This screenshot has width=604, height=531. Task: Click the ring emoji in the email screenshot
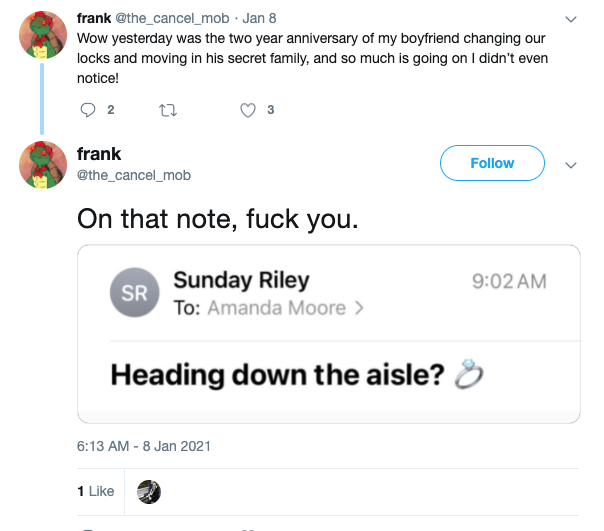pyautogui.click(x=469, y=375)
